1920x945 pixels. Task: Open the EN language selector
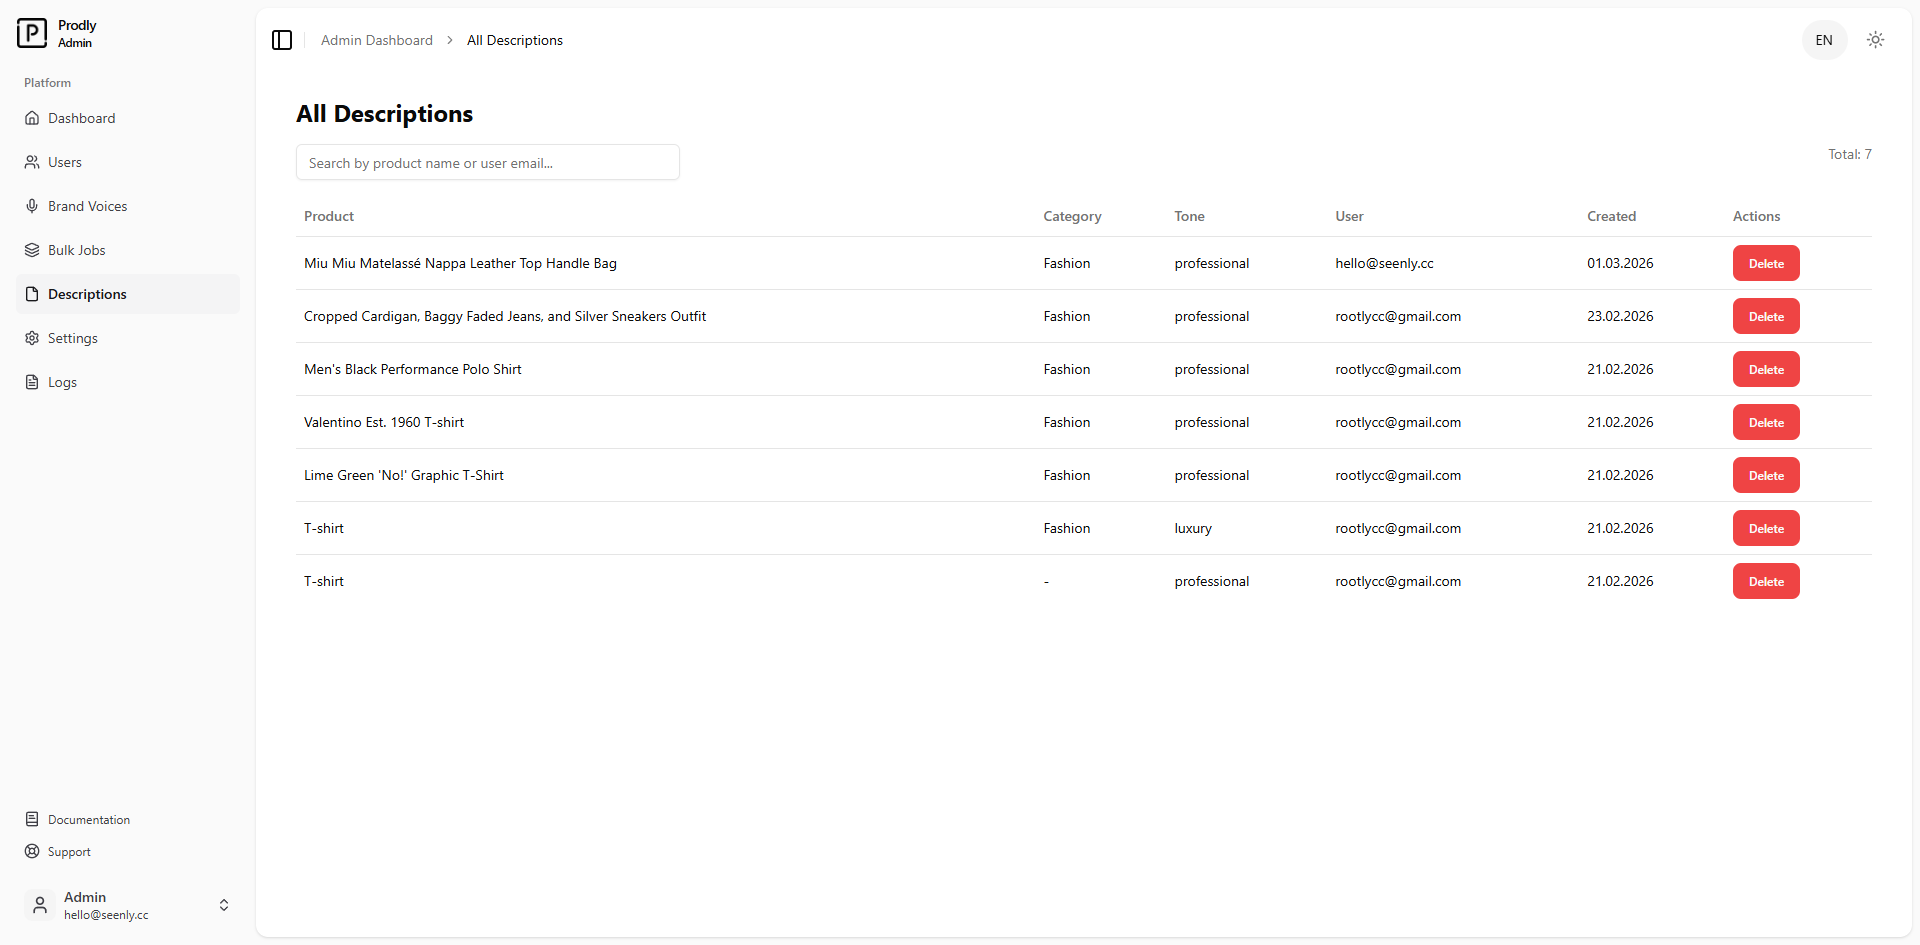pos(1823,40)
